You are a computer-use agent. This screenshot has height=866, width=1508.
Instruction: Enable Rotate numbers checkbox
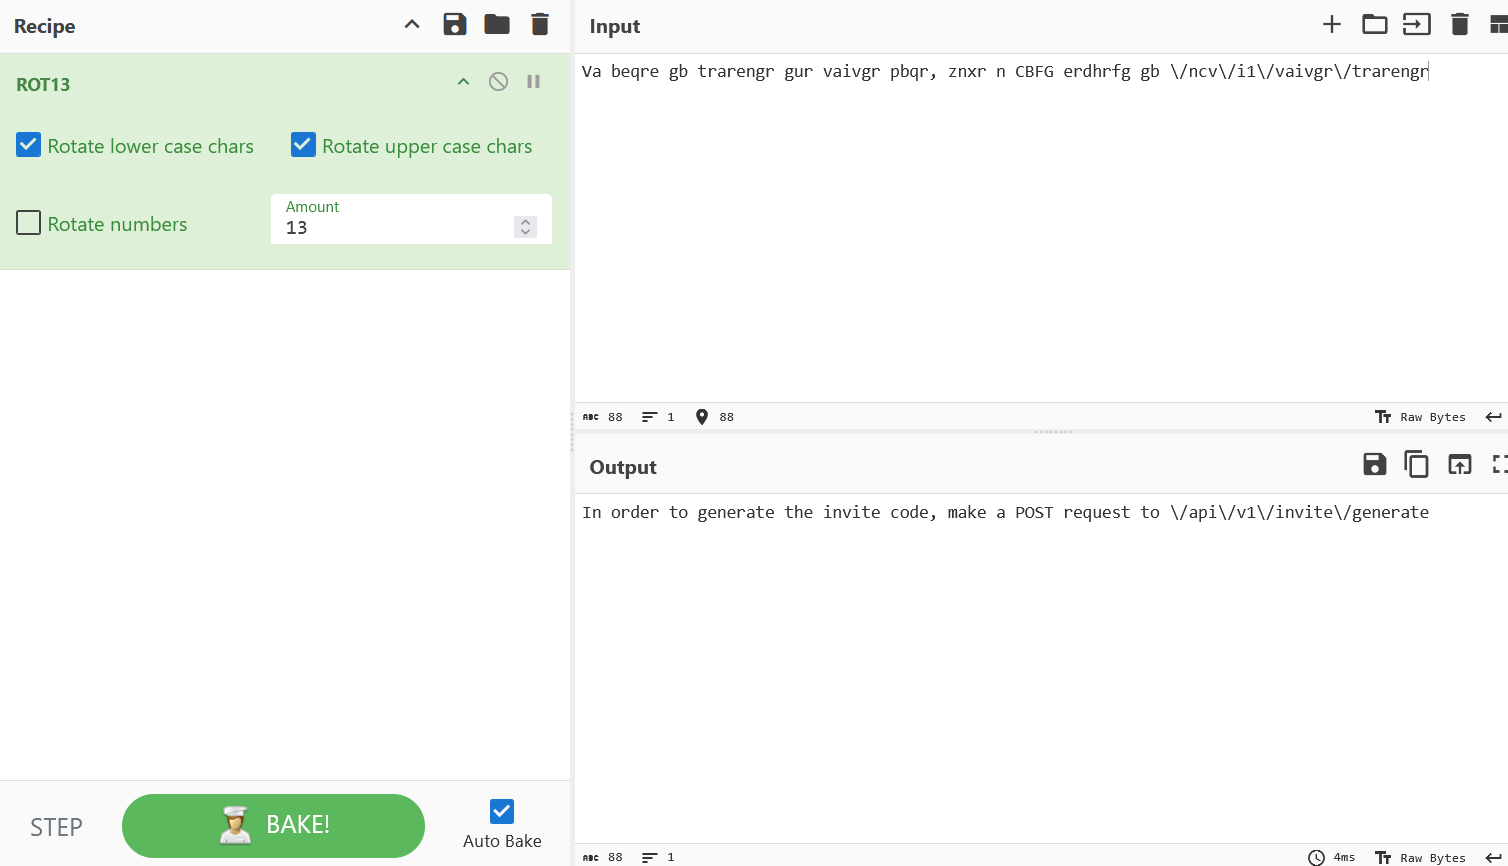click(x=29, y=223)
